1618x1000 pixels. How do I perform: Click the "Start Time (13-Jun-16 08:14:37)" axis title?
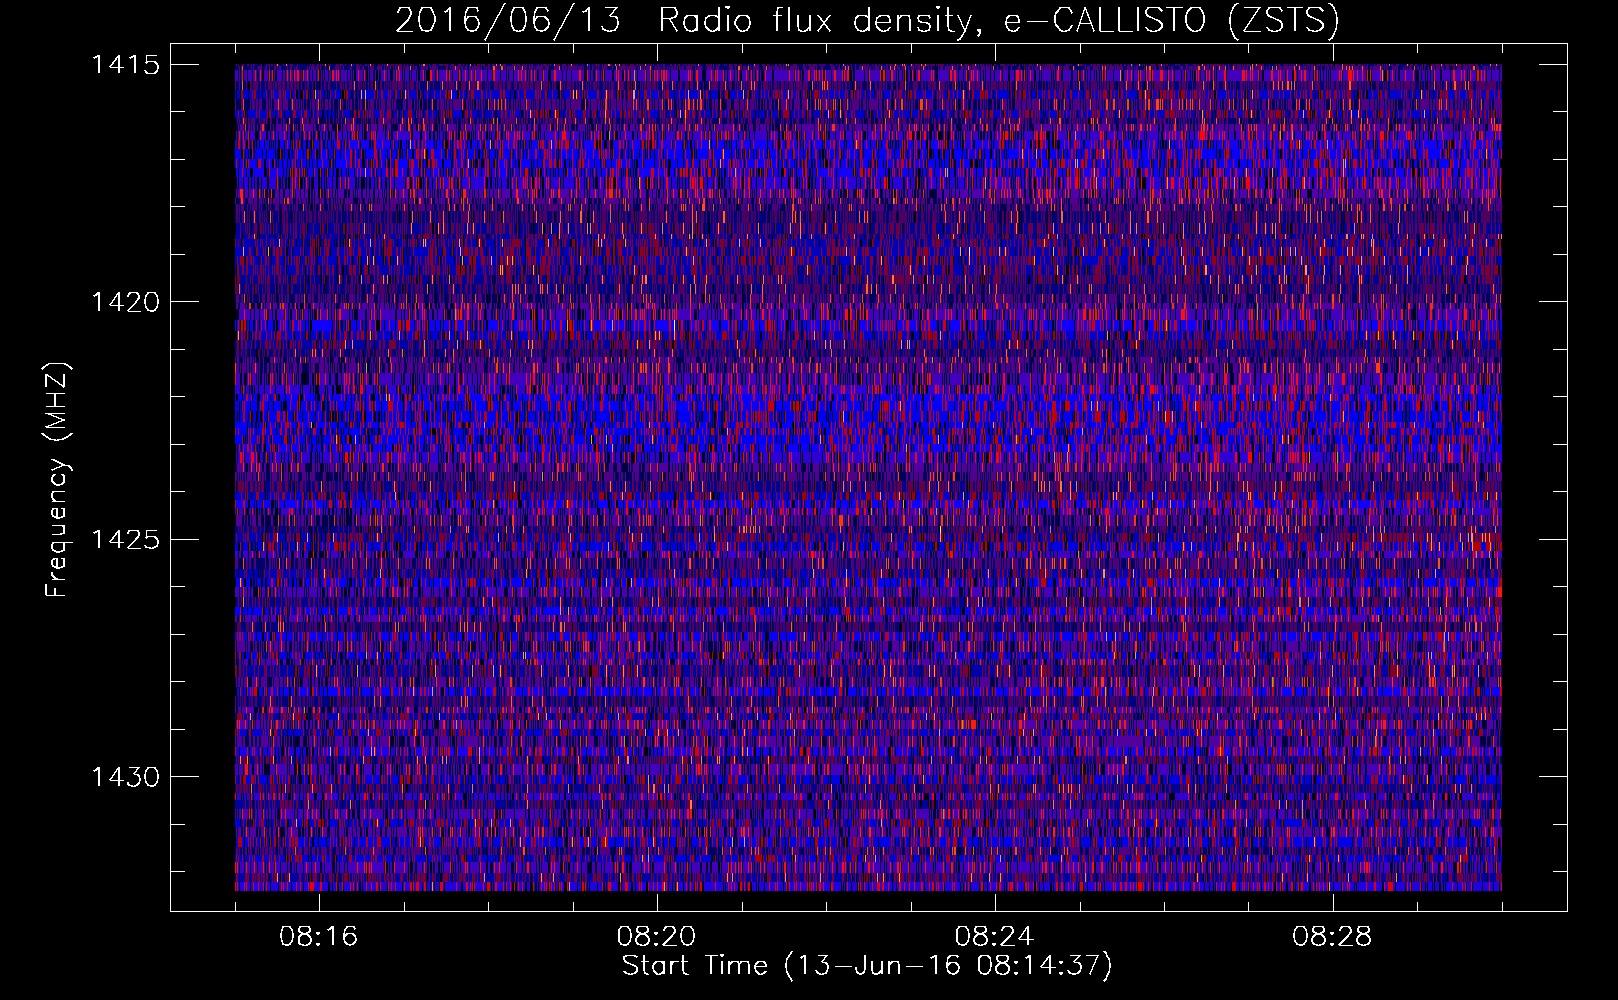pos(867,966)
